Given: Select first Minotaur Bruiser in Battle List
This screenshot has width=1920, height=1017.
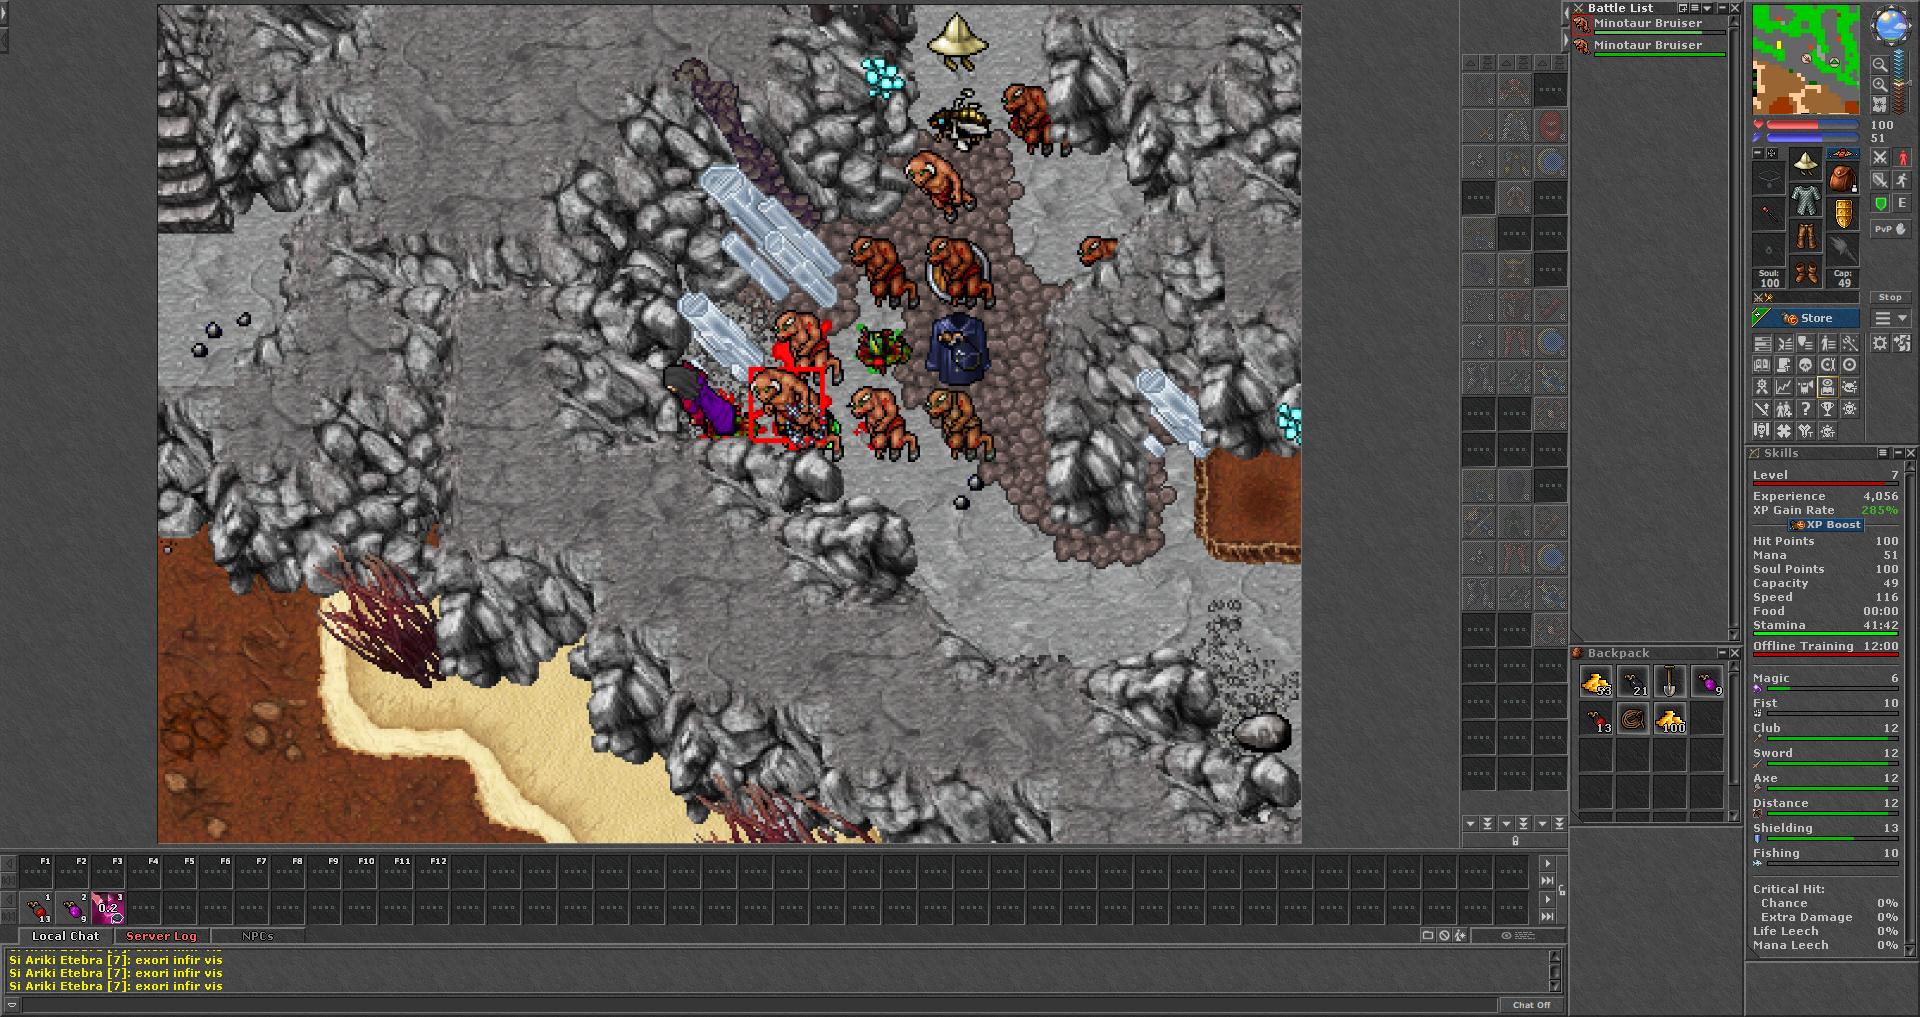Looking at the screenshot, I should 1648,25.
